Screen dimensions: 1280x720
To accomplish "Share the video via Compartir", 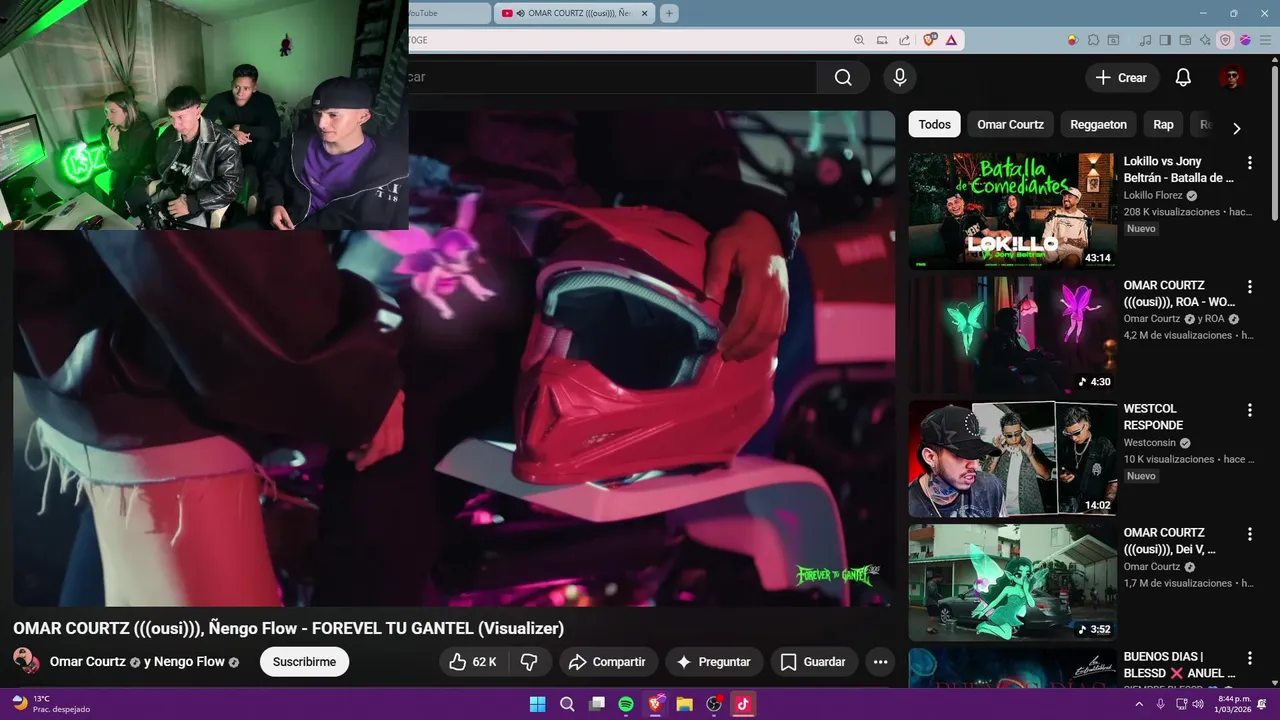I will (608, 662).
